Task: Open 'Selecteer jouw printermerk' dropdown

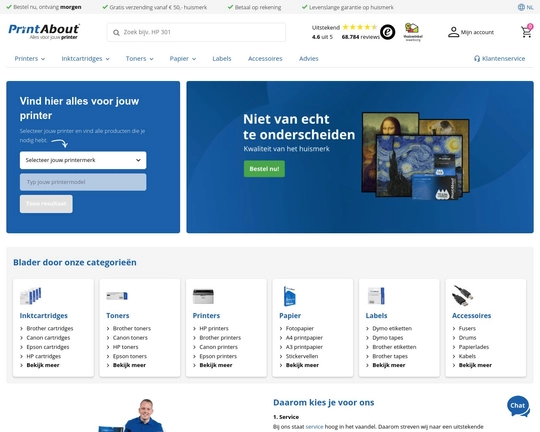Action: point(83,160)
